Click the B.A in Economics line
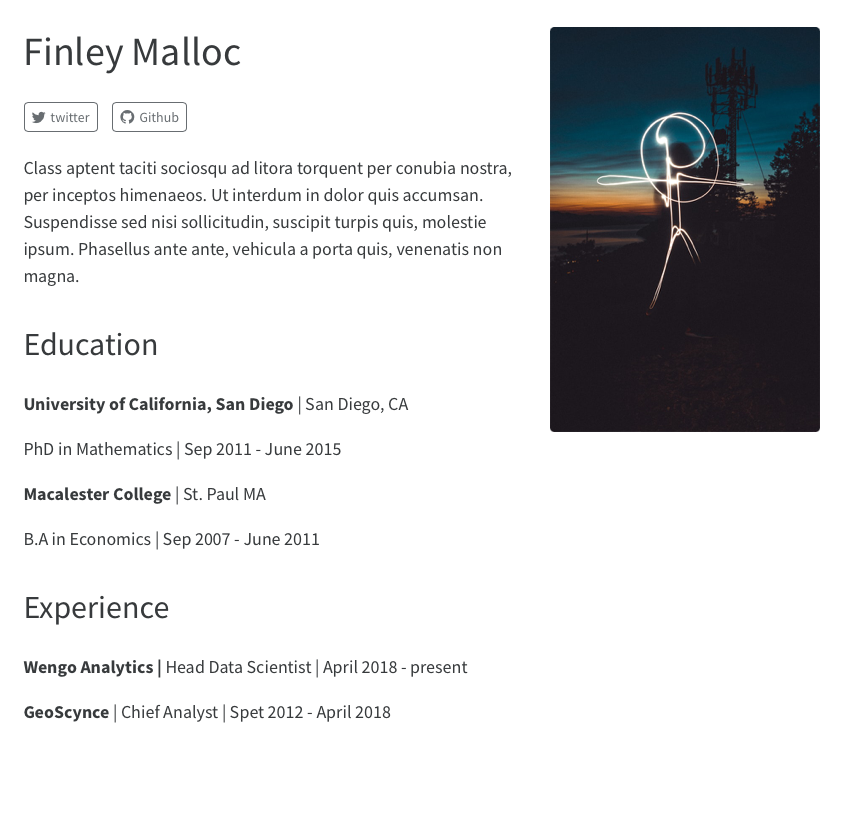This screenshot has width=847, height=822. pyautogui.click(x=87, y=539)
